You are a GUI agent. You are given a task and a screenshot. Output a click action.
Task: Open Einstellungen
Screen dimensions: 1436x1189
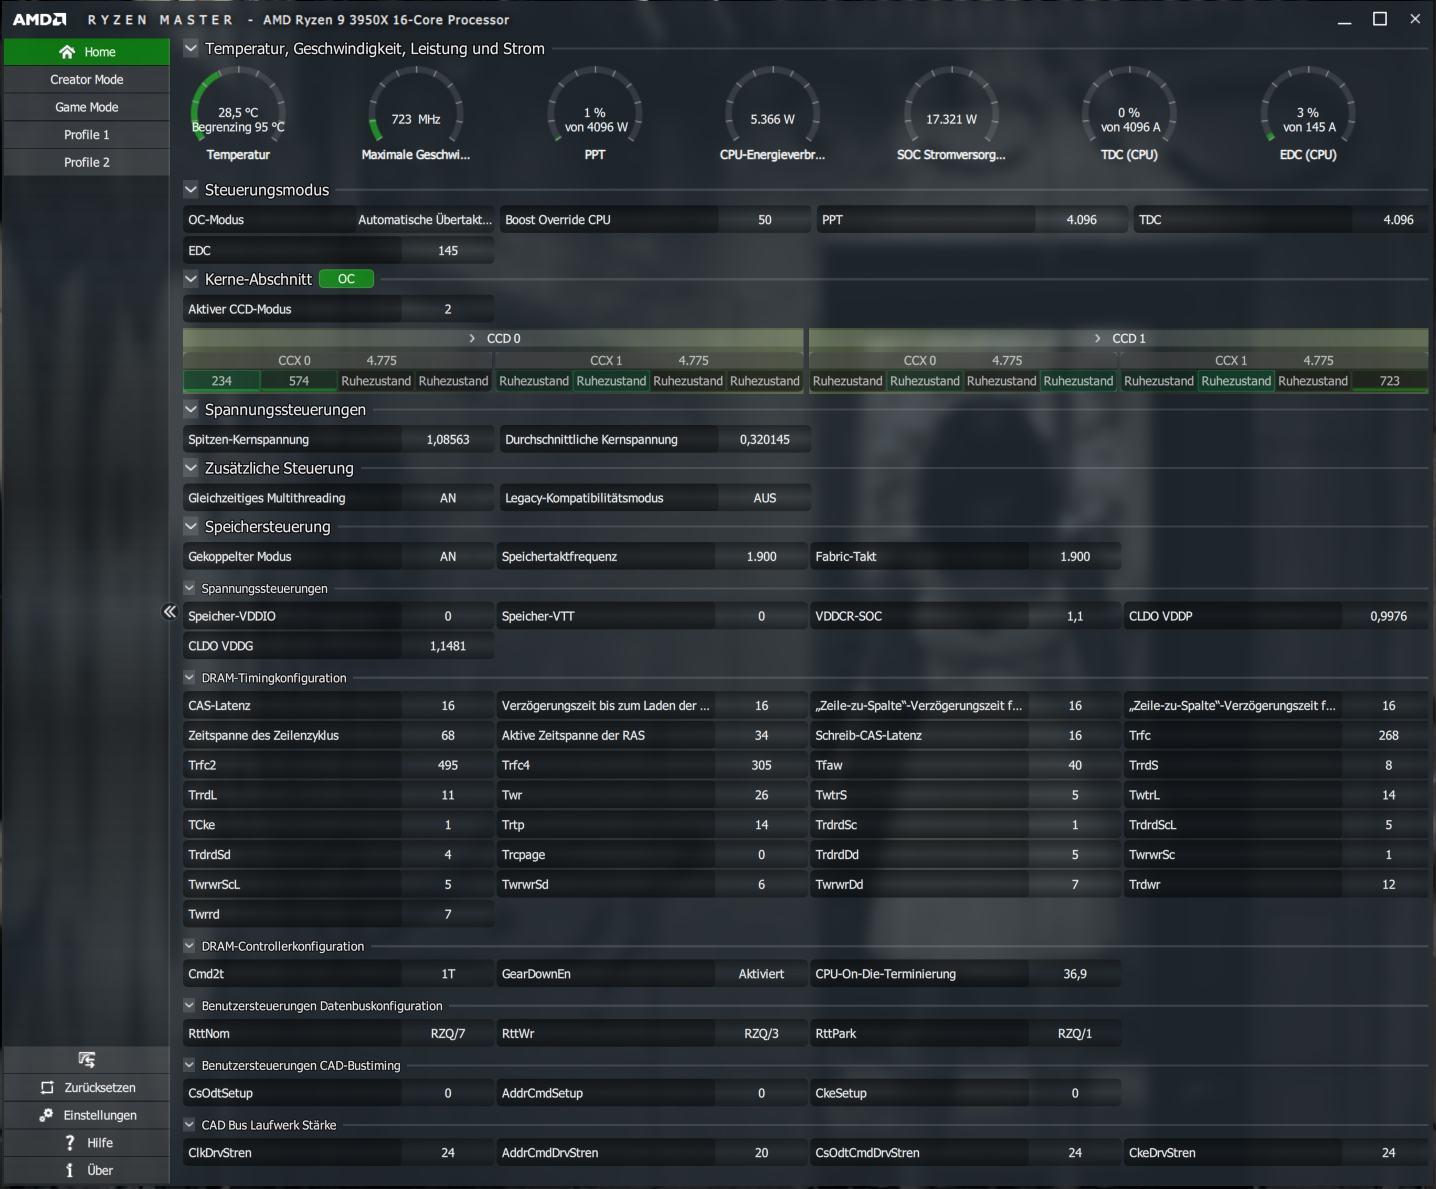pyautogui.click(x=87, y=1115)
